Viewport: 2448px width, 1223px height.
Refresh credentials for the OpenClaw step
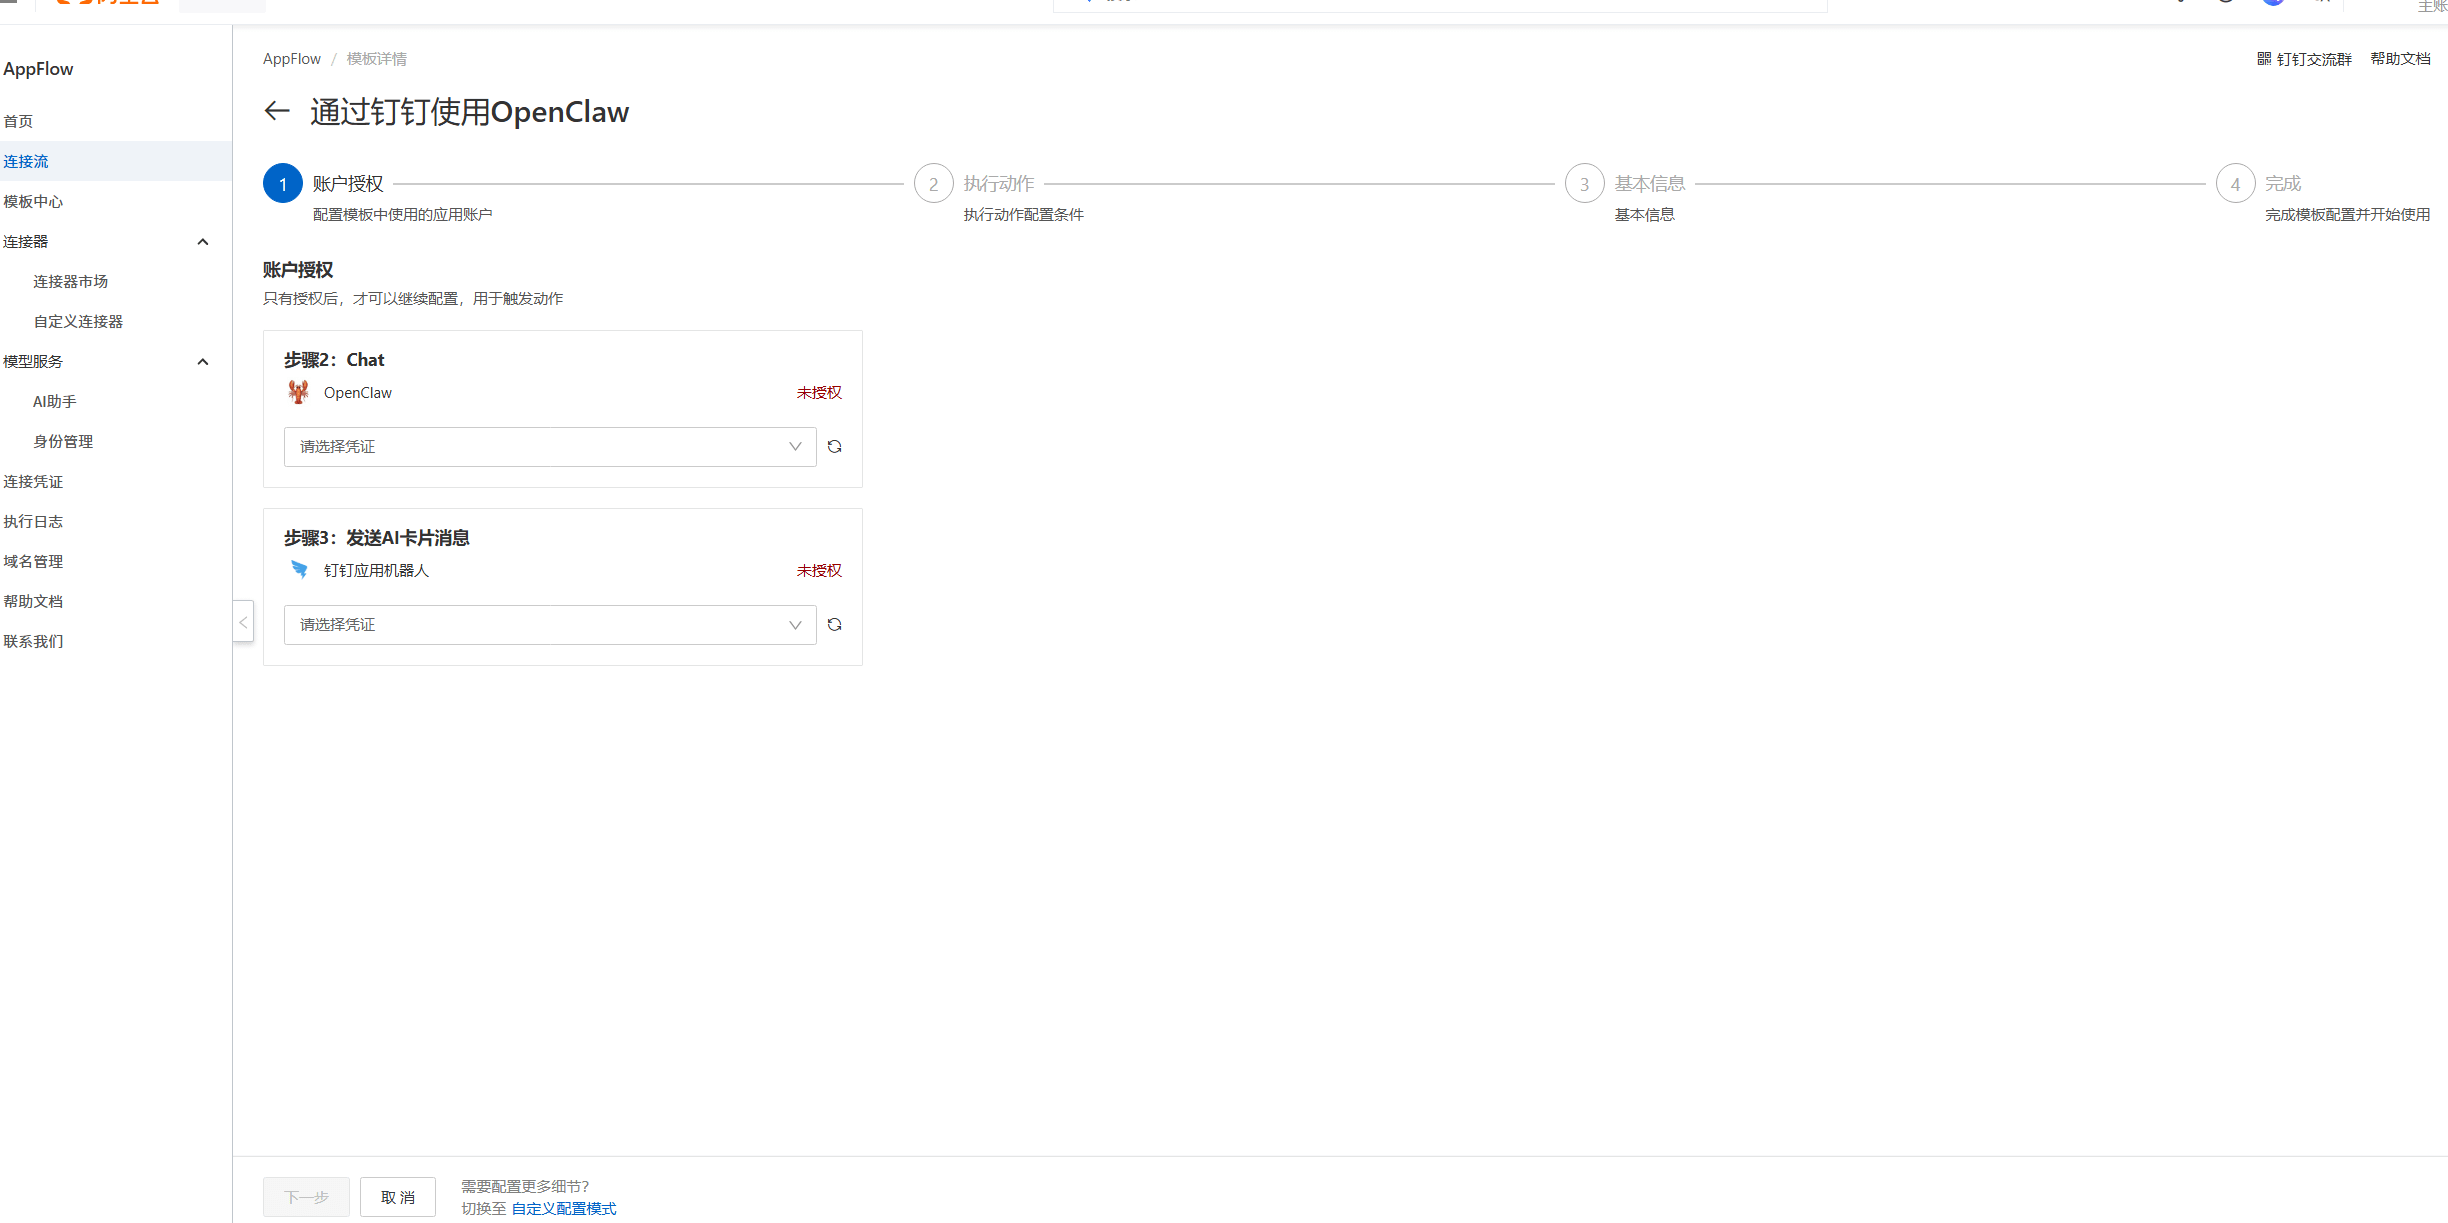[x=834, y=447]
